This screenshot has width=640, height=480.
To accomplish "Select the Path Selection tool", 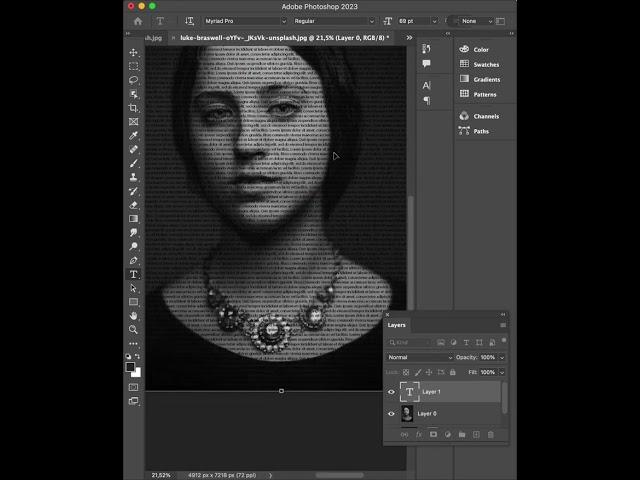I will pos(133,288).
